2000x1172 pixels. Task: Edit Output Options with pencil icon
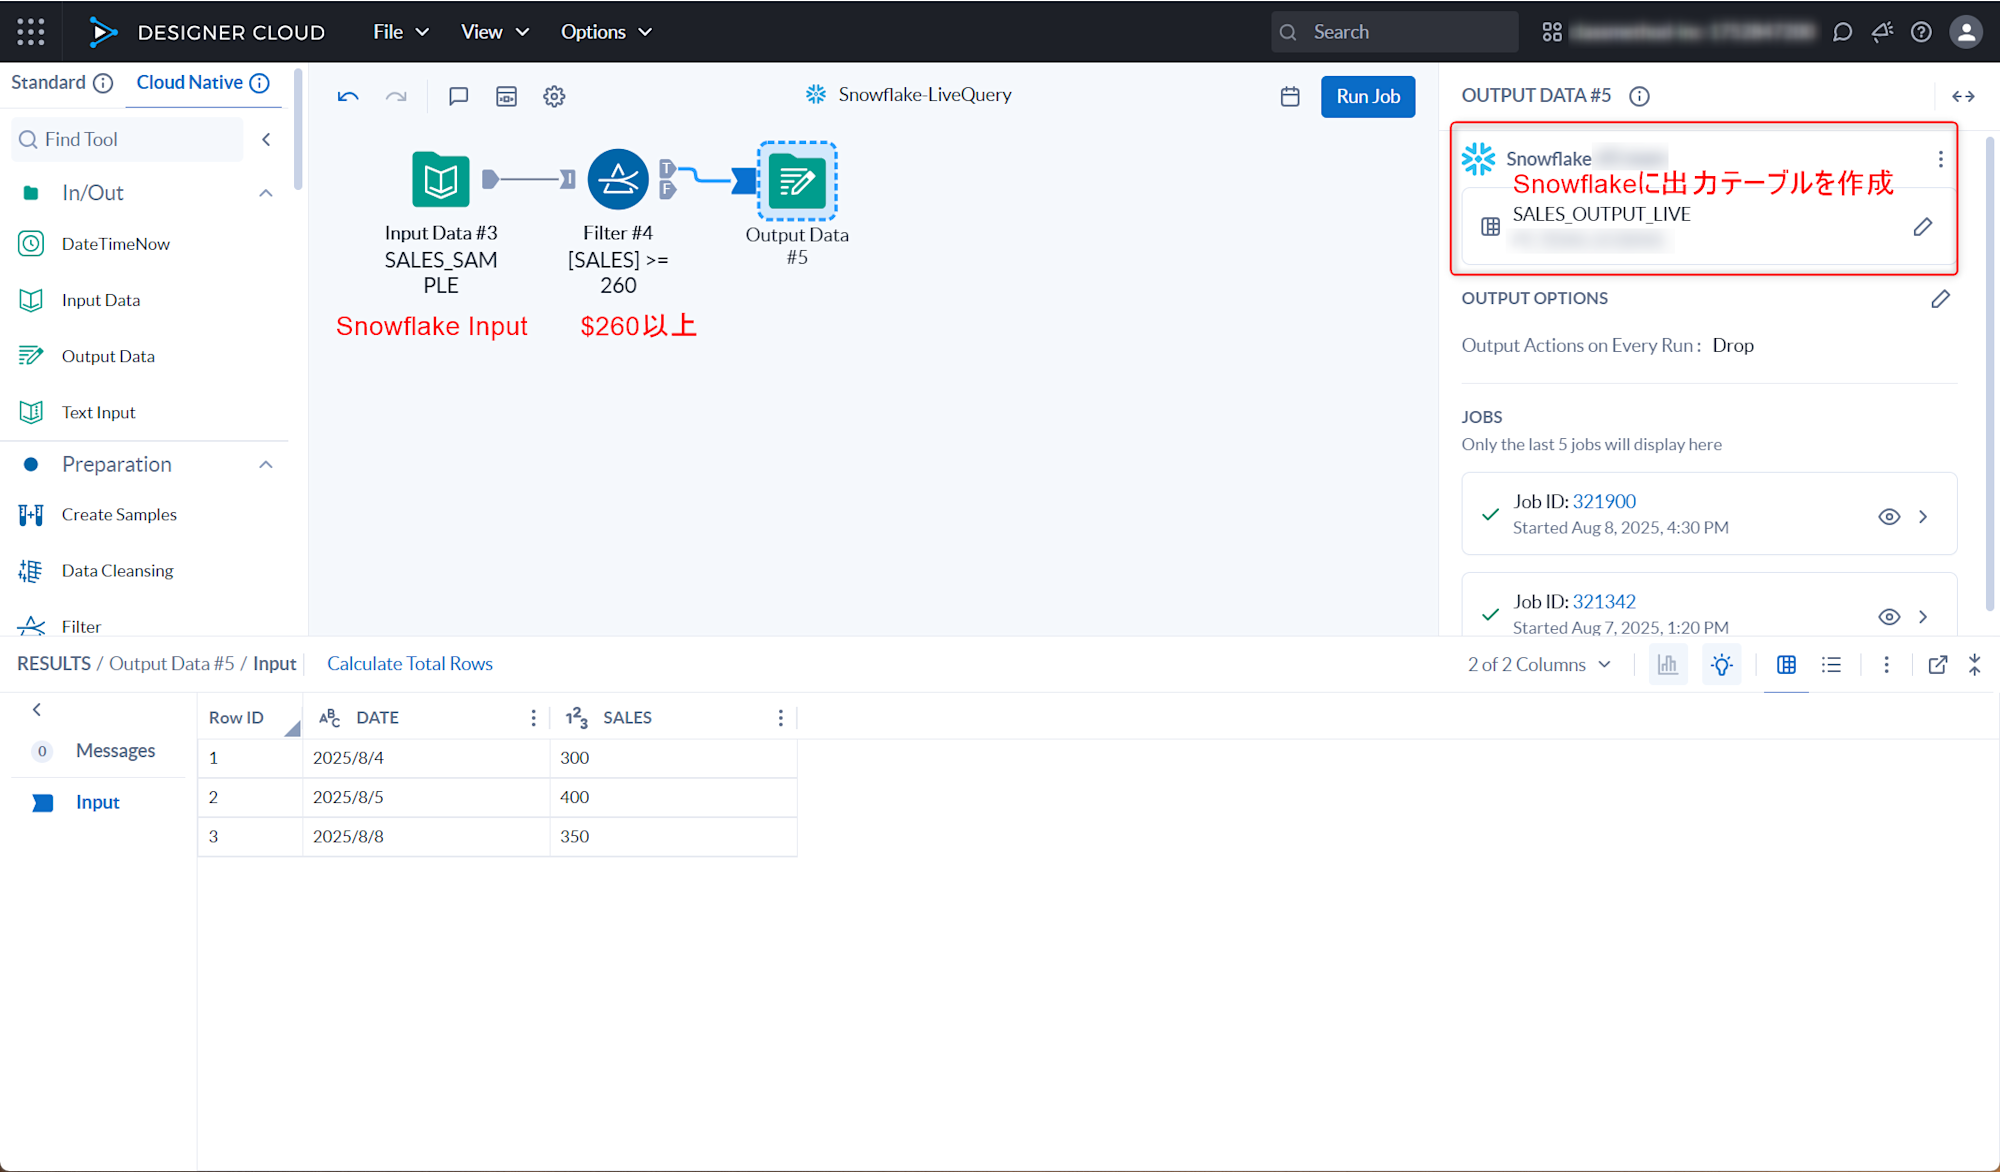1940,299
